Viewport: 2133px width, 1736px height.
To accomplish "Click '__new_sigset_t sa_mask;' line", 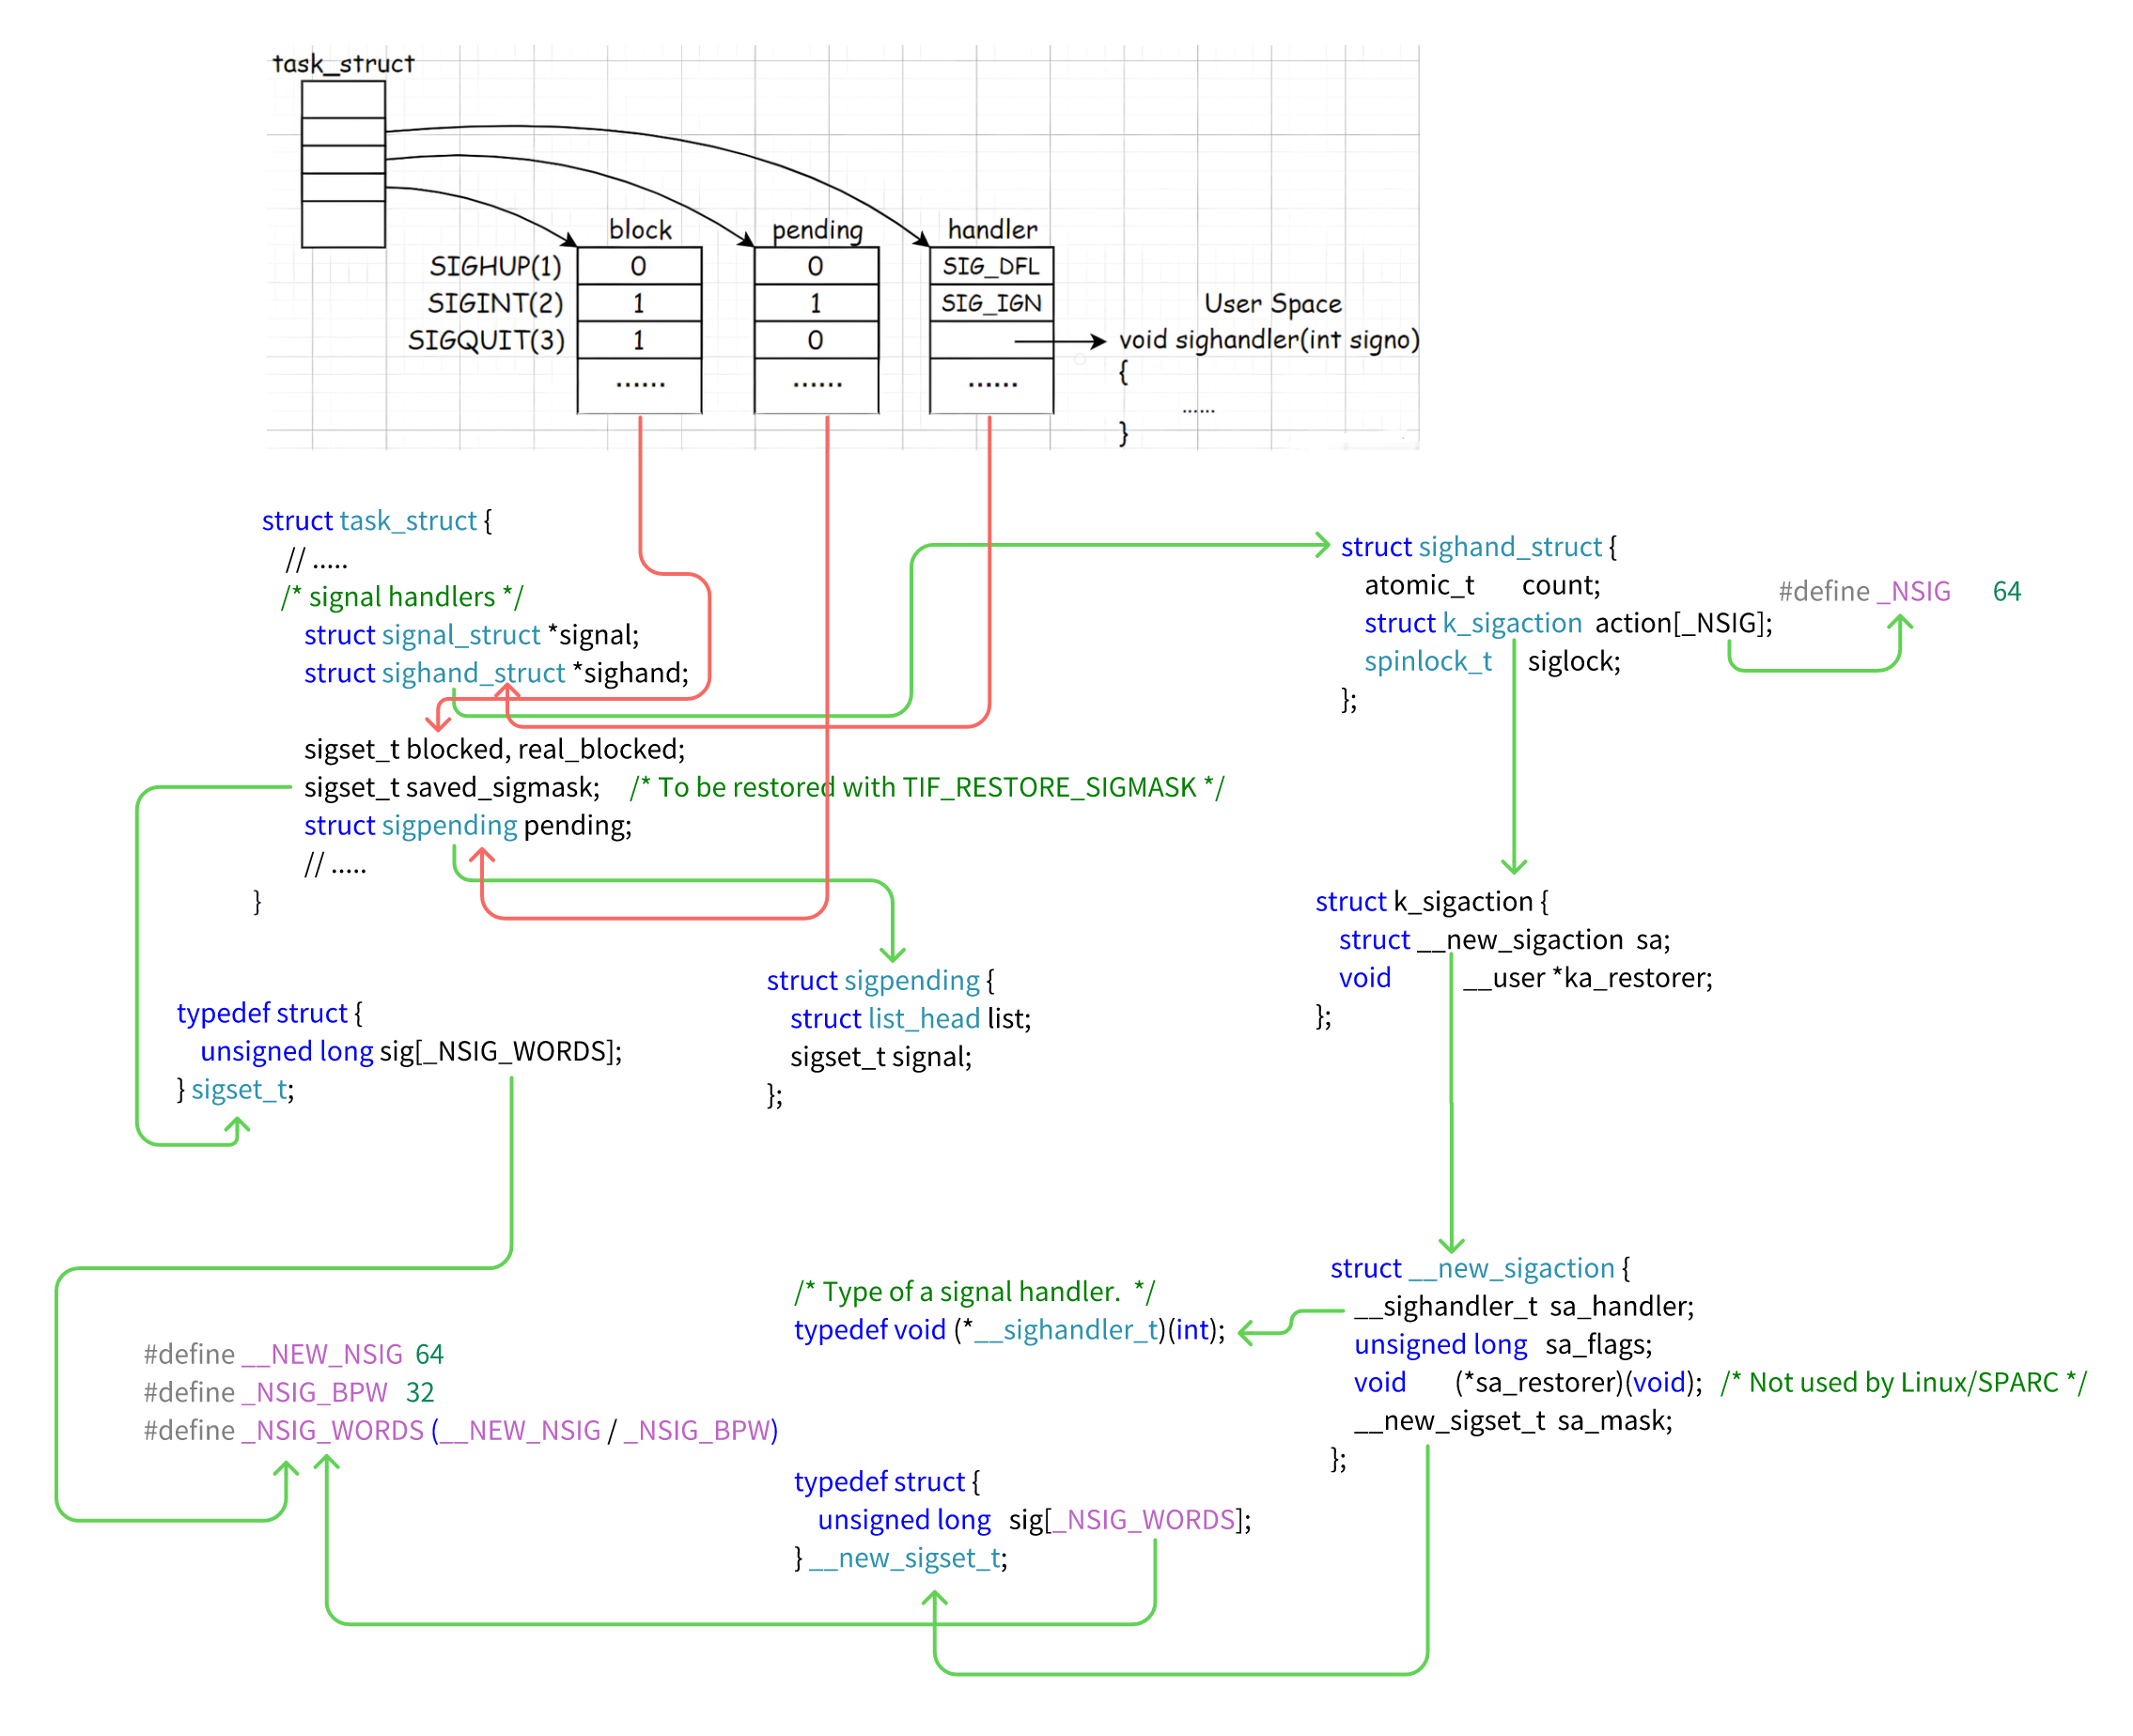I will (1511, 1420).
